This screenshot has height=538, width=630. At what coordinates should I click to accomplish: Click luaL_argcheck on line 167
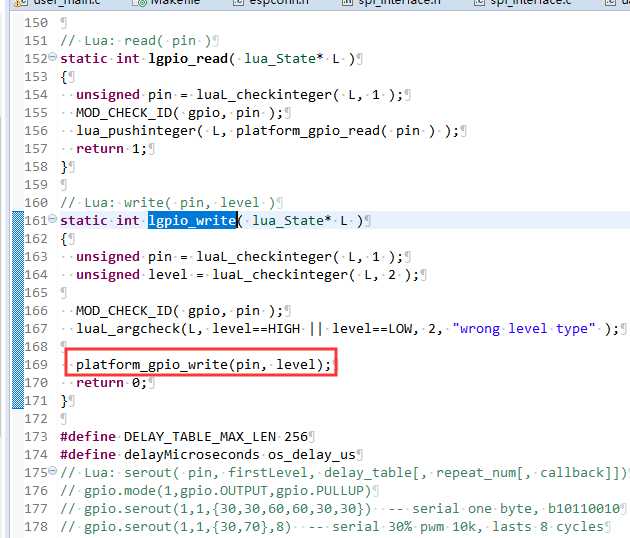click(128, 329)
